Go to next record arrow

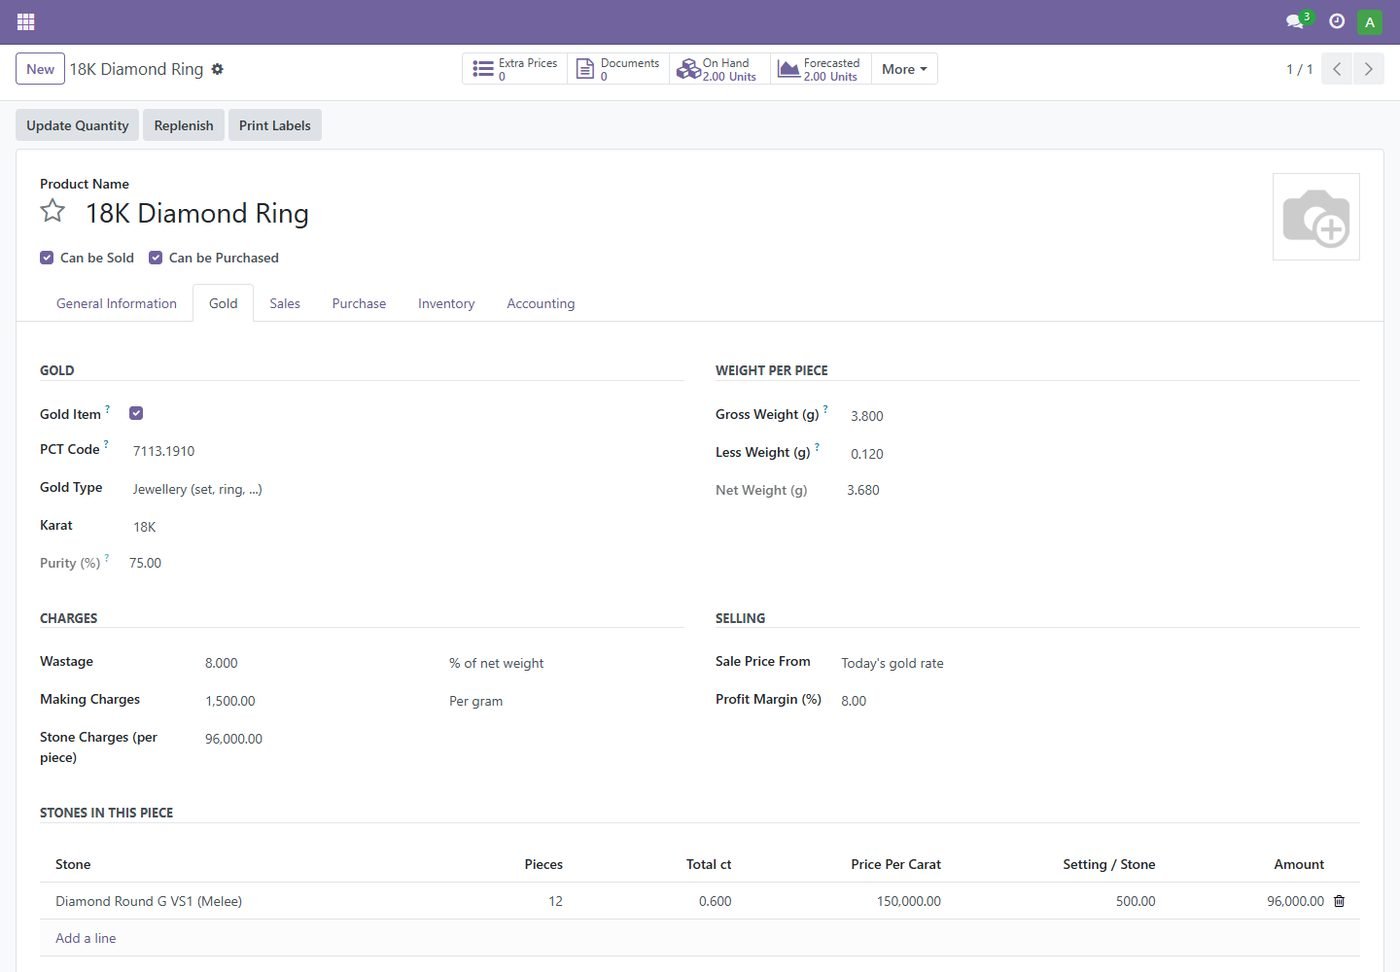click(1368, 69)
